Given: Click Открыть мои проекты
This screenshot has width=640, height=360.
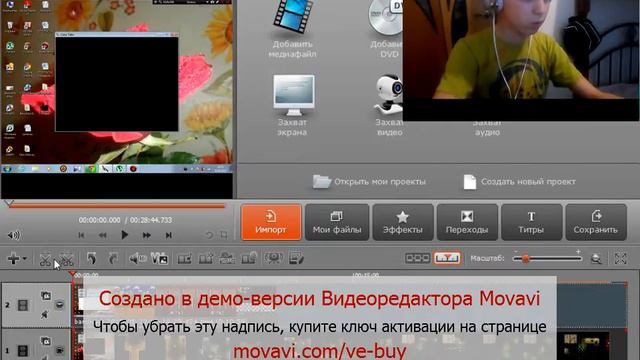Looking at the screenshot, I should 369,182.
